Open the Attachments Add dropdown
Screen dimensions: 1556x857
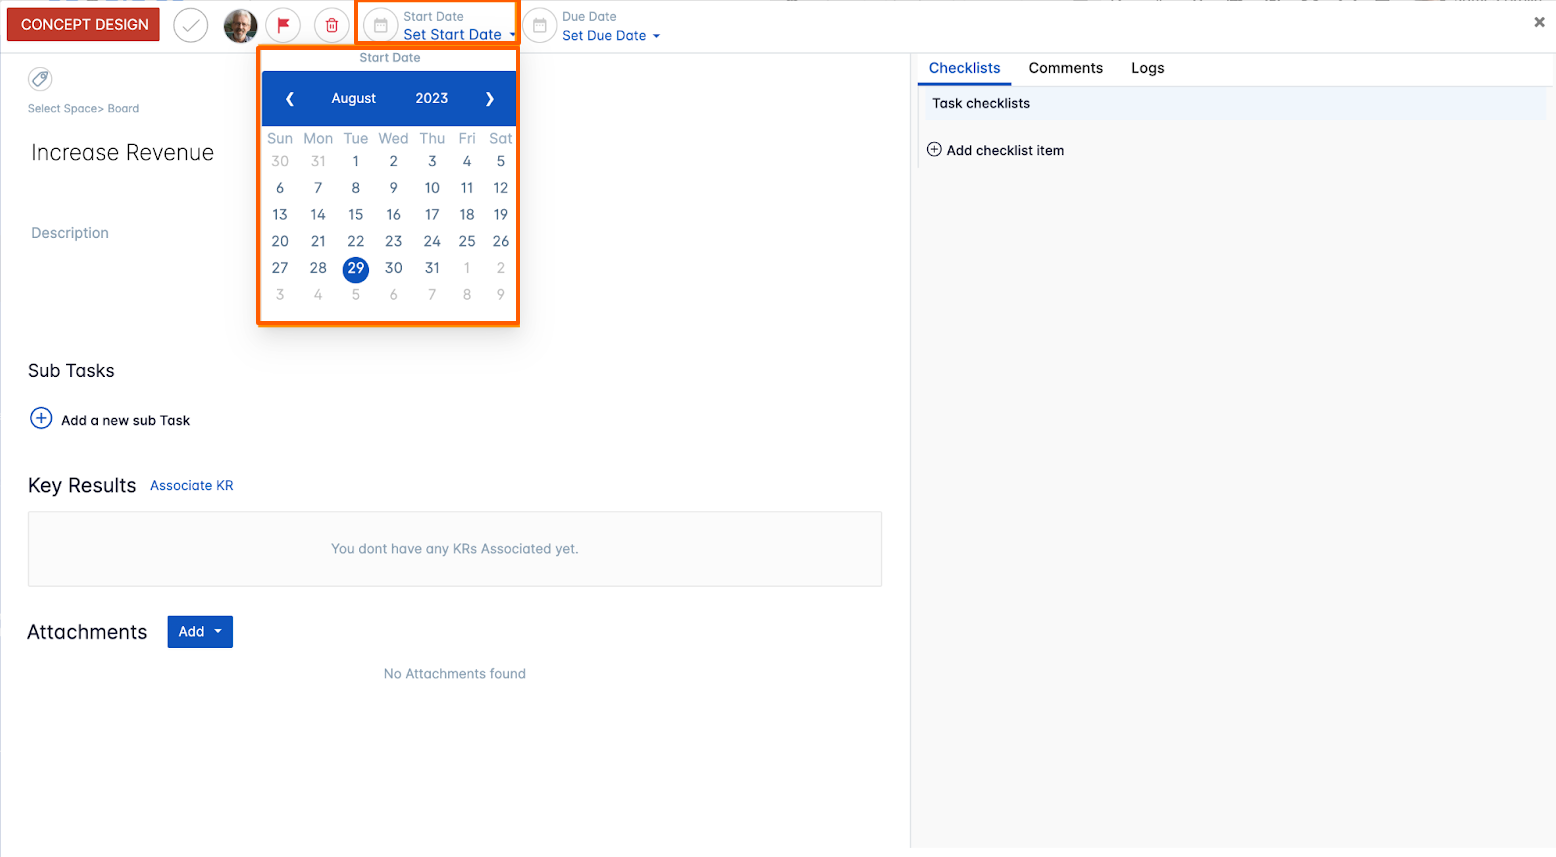point(199,631)
